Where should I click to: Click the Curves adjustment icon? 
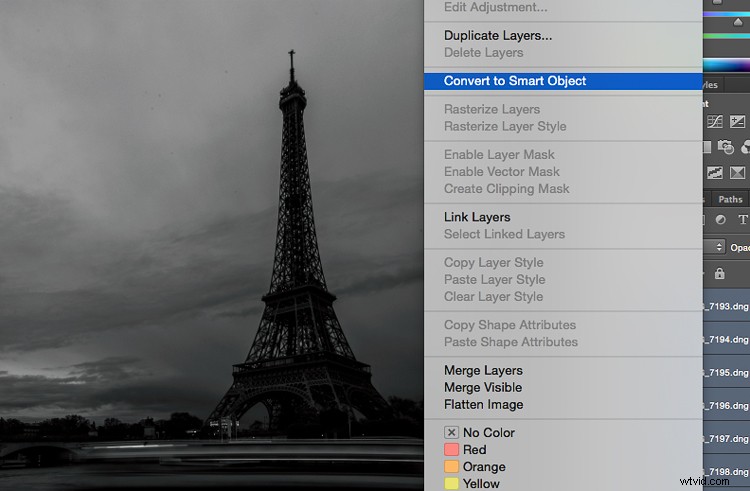[715, 121]
